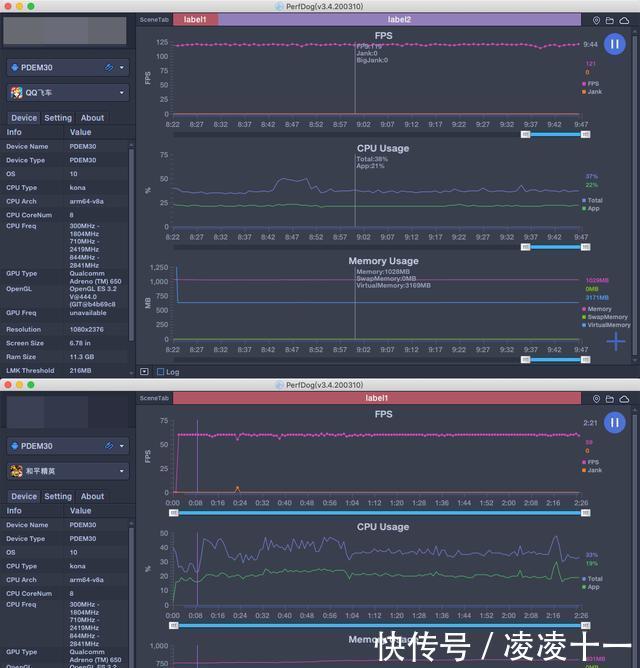Viewport: 640px width, 668px height.
Task: Pause recording in bottom PerfDog window
Action: point(614,423)
